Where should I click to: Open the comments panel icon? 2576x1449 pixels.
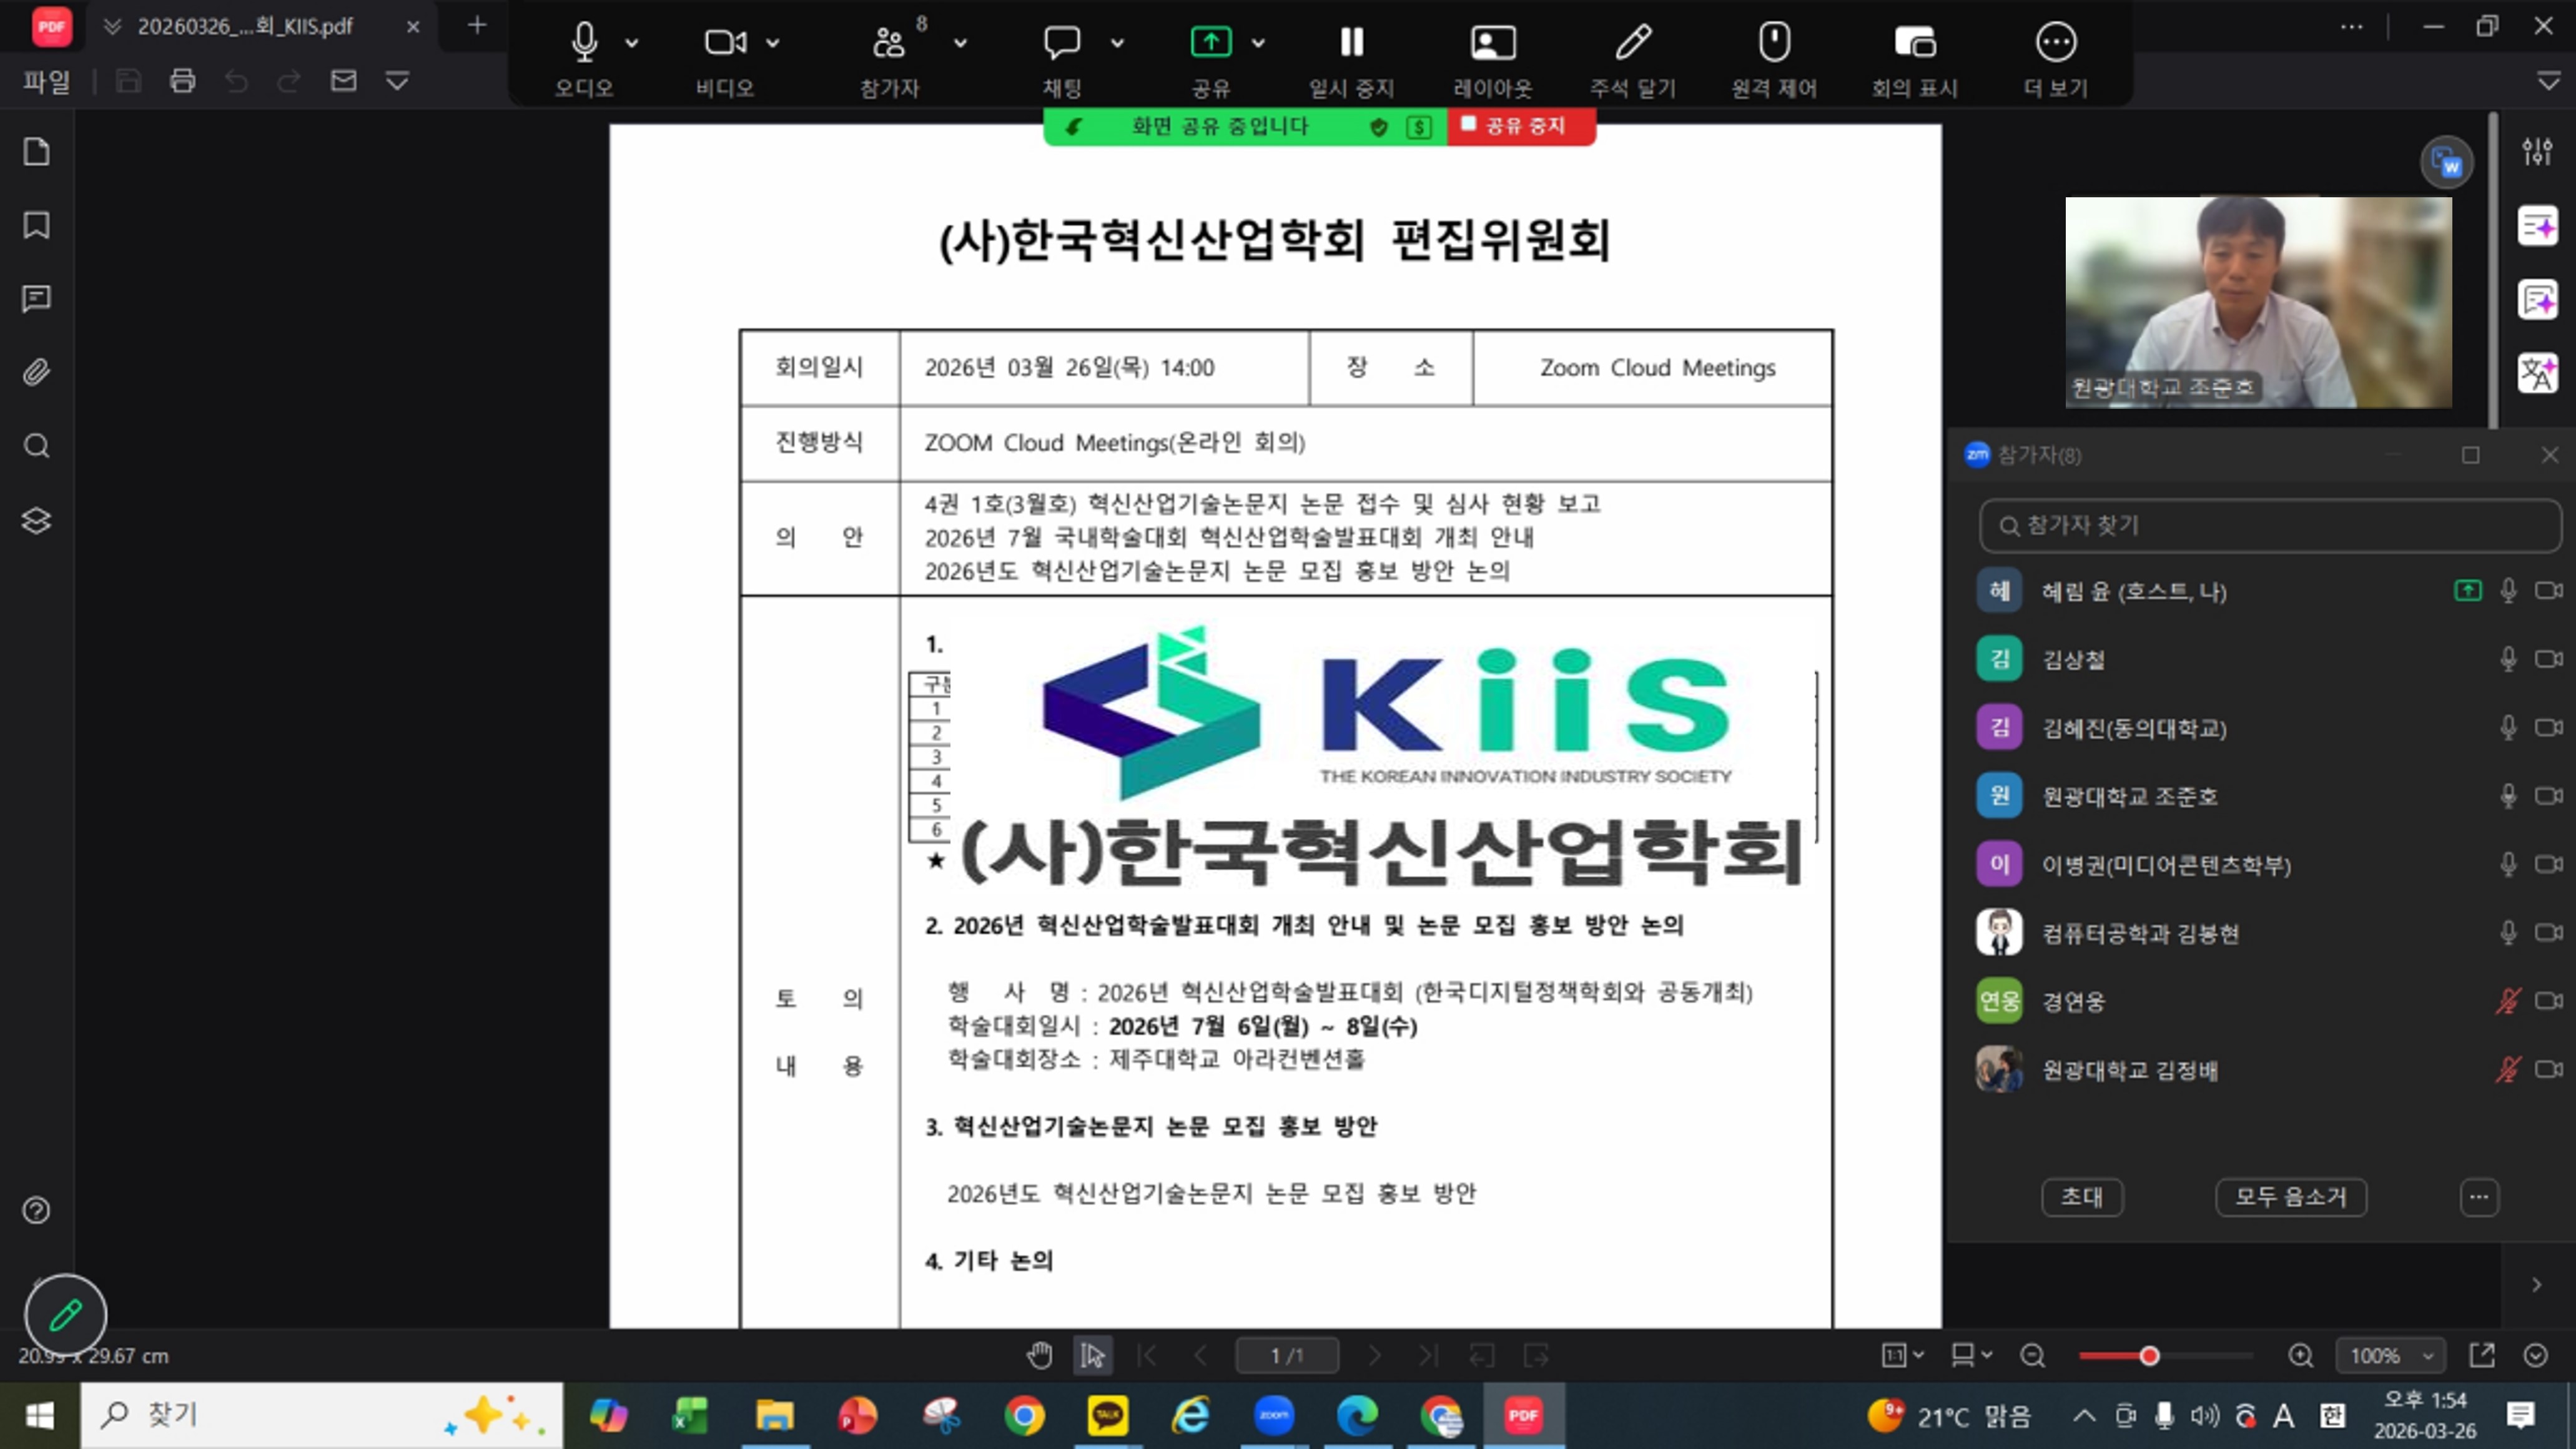36,299
